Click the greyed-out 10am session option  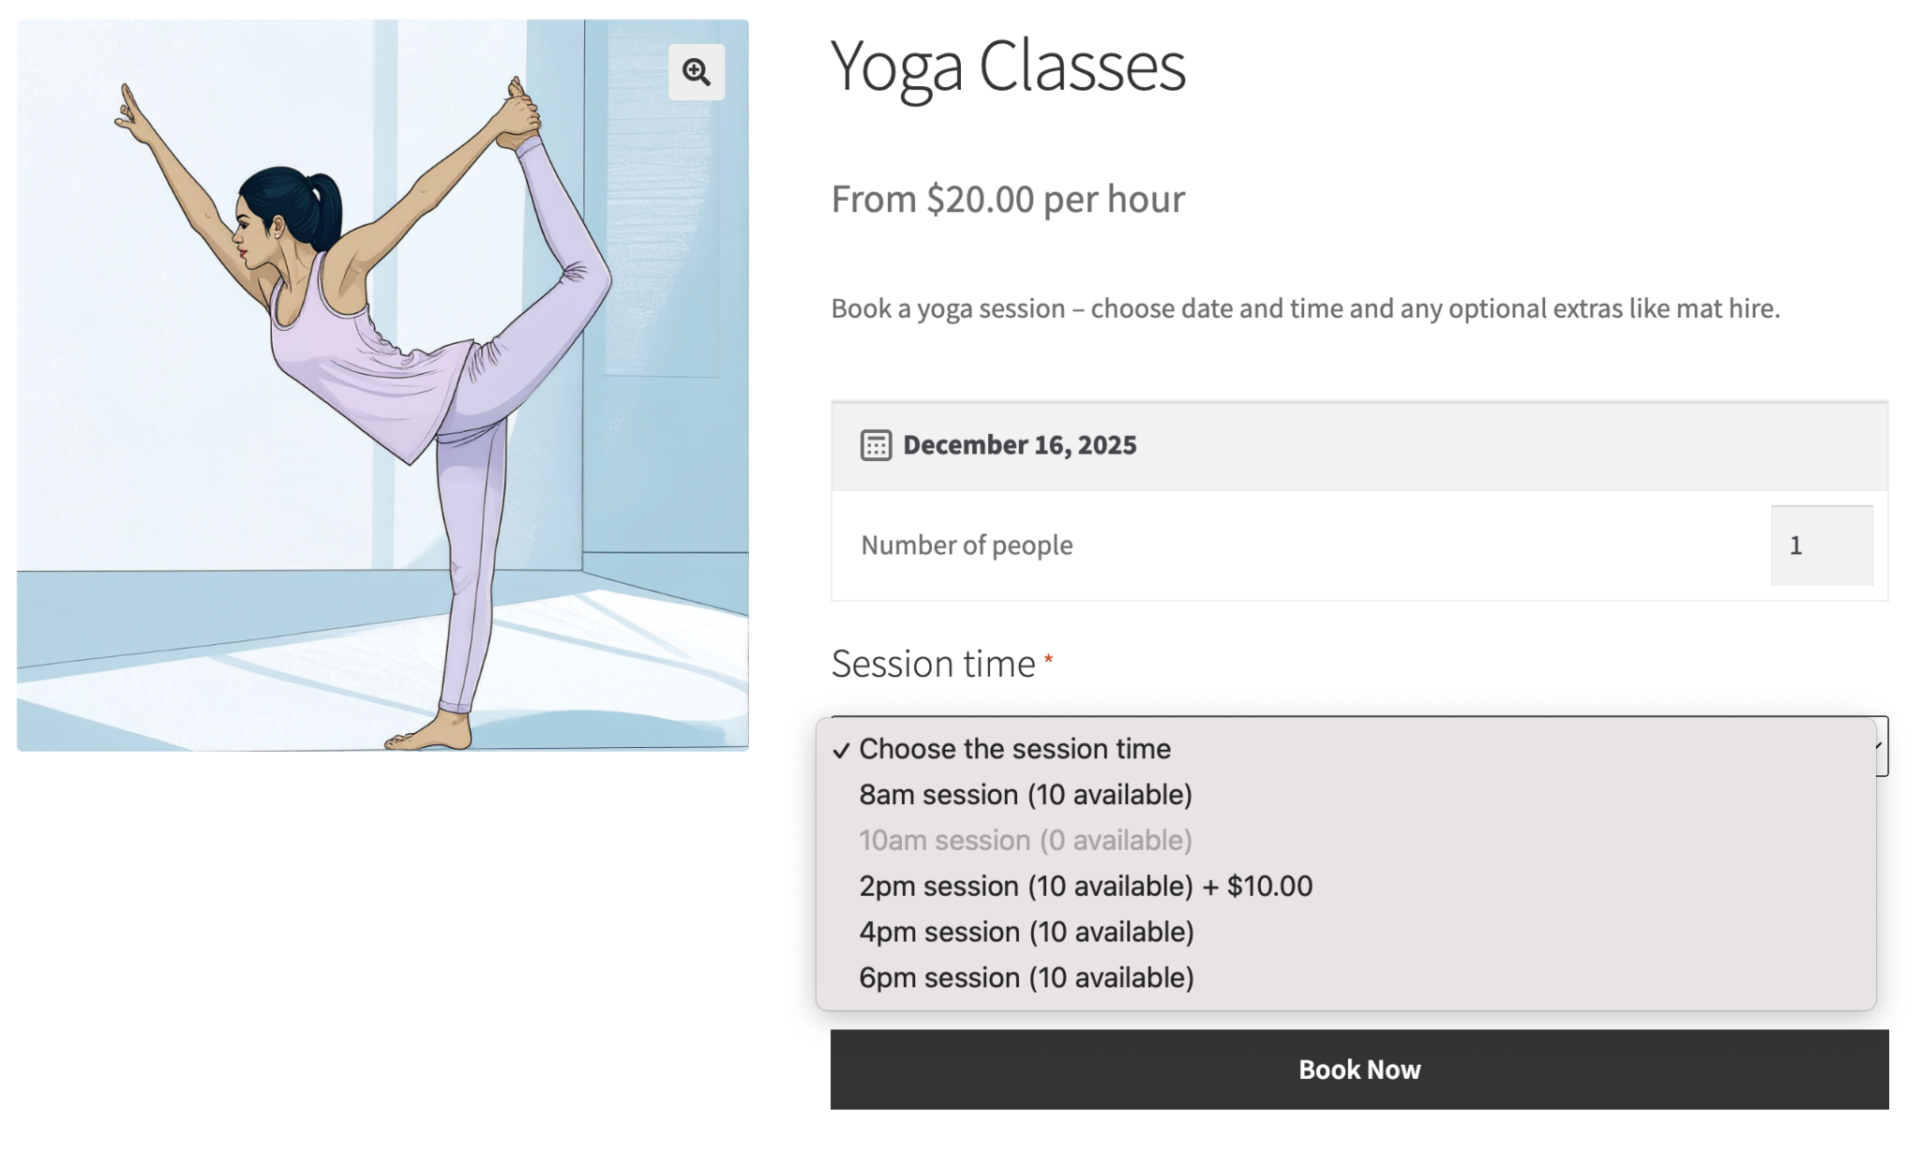click(x=1025, y=840)
